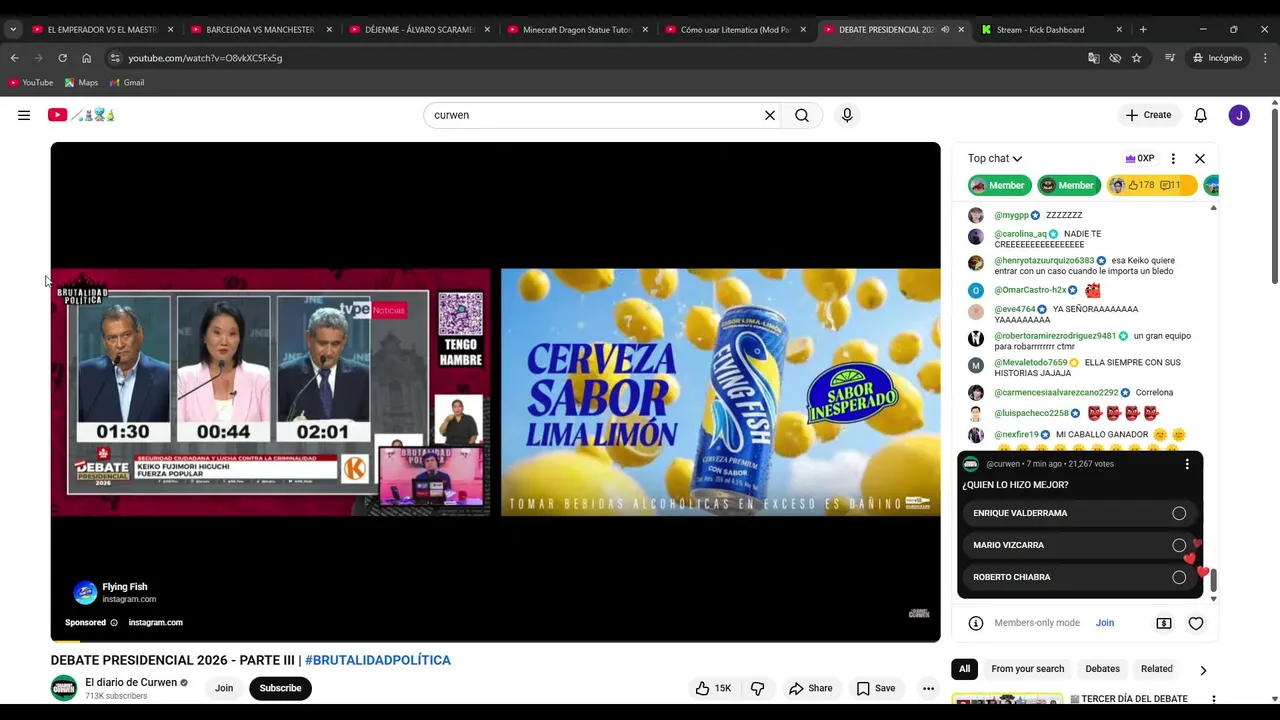The image size is (1280, 720).
Task: Open El diario de Curwen channel avatar
Action: pyautogui.click(x=64, y=688)
